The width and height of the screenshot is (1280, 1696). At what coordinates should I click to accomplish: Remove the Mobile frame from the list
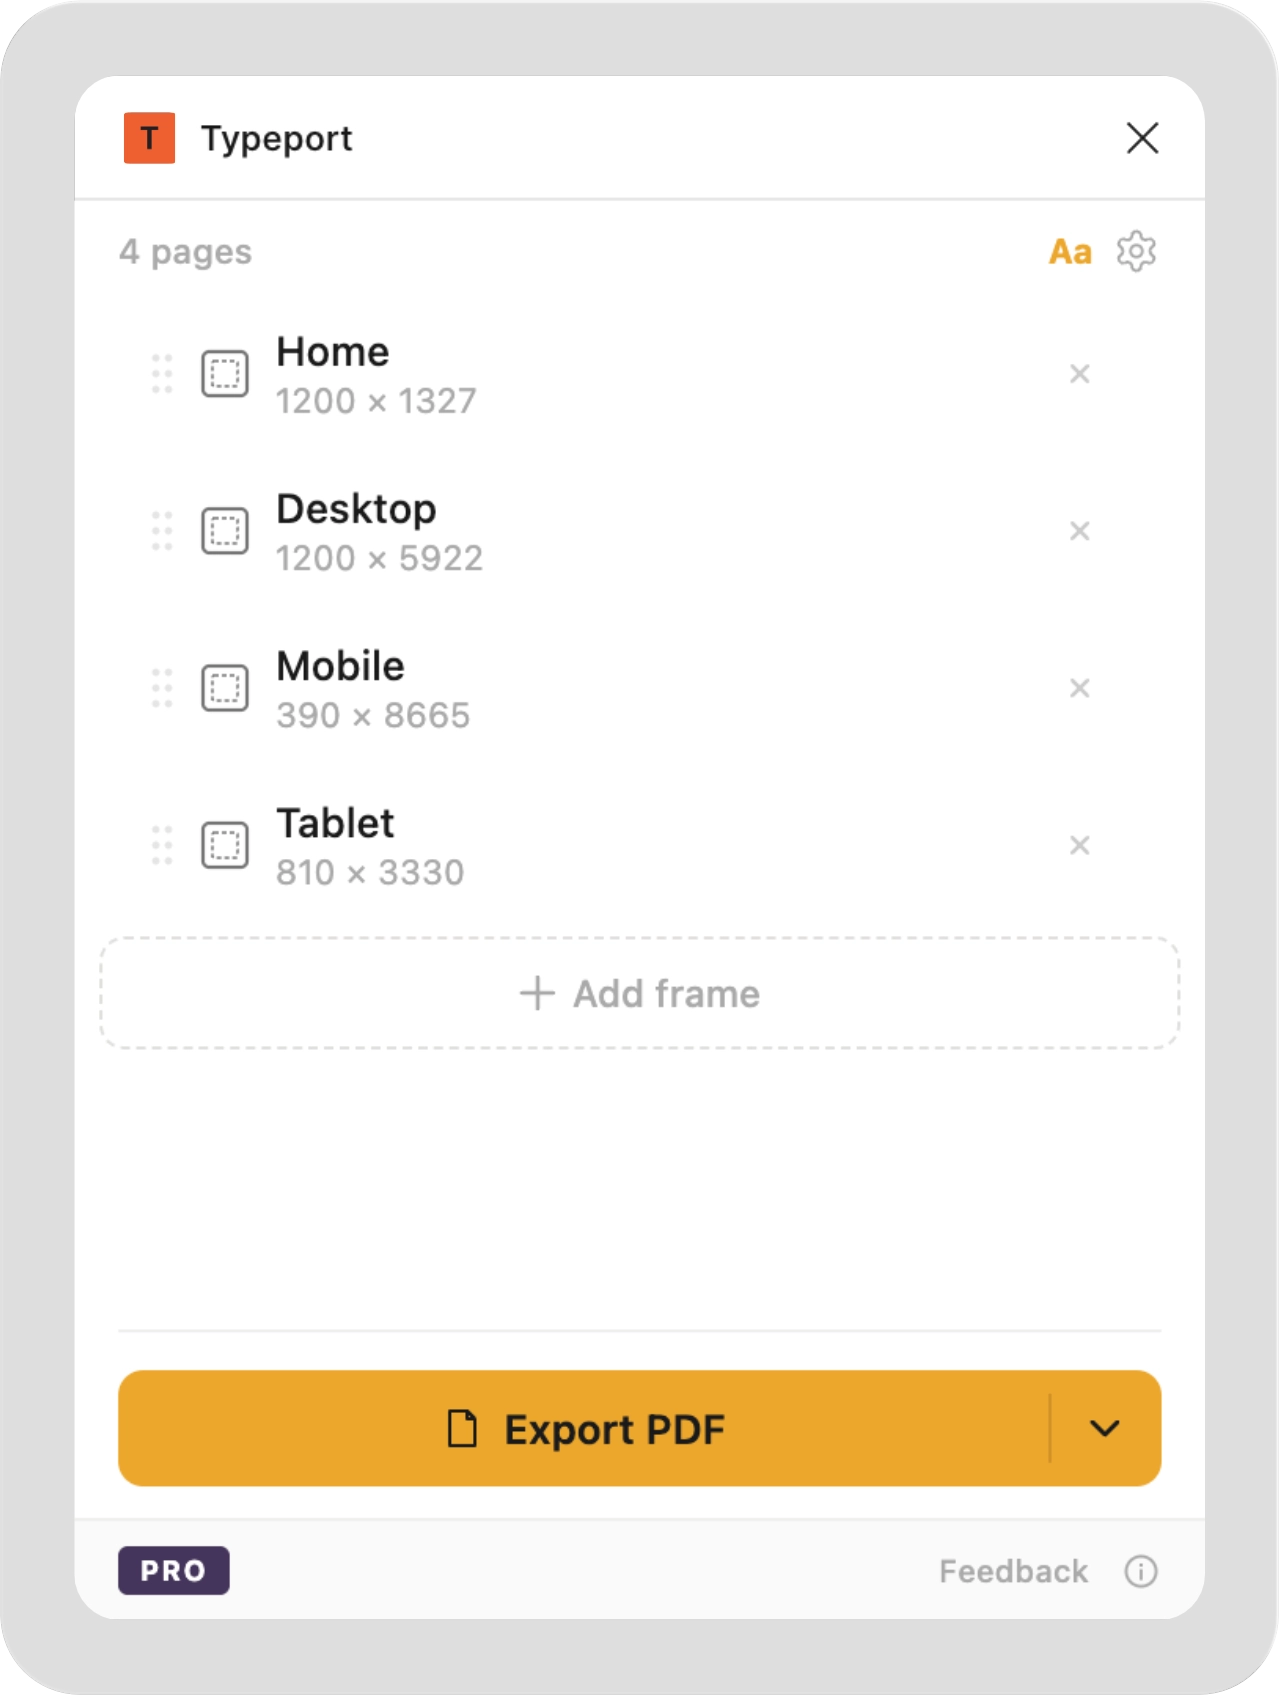click(x=1079, y=688)
